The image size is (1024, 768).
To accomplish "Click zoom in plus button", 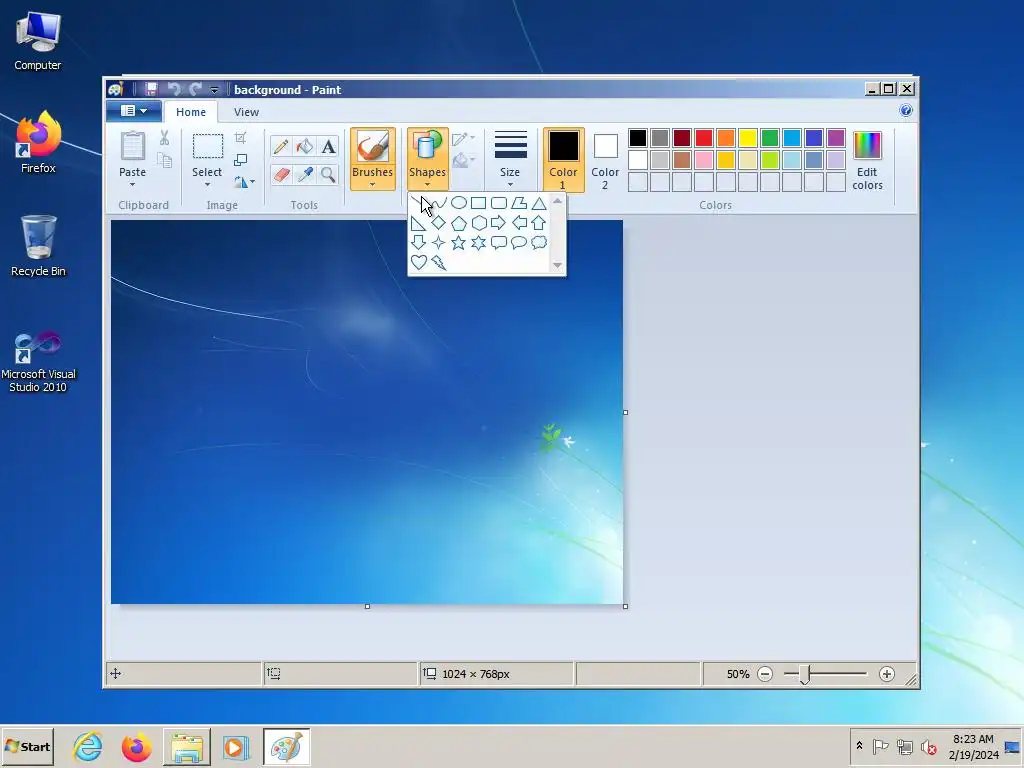I will [886, 674].
